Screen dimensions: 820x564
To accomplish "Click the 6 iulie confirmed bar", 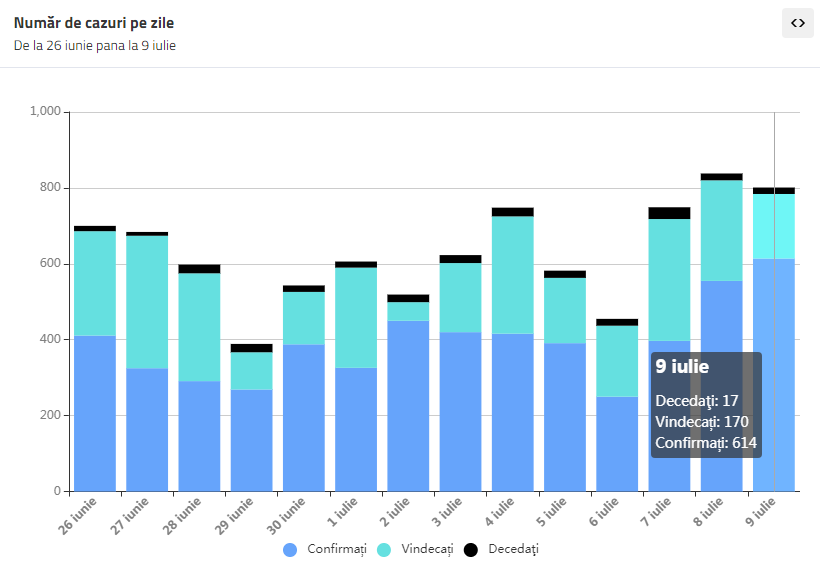I will pos(617,444).
